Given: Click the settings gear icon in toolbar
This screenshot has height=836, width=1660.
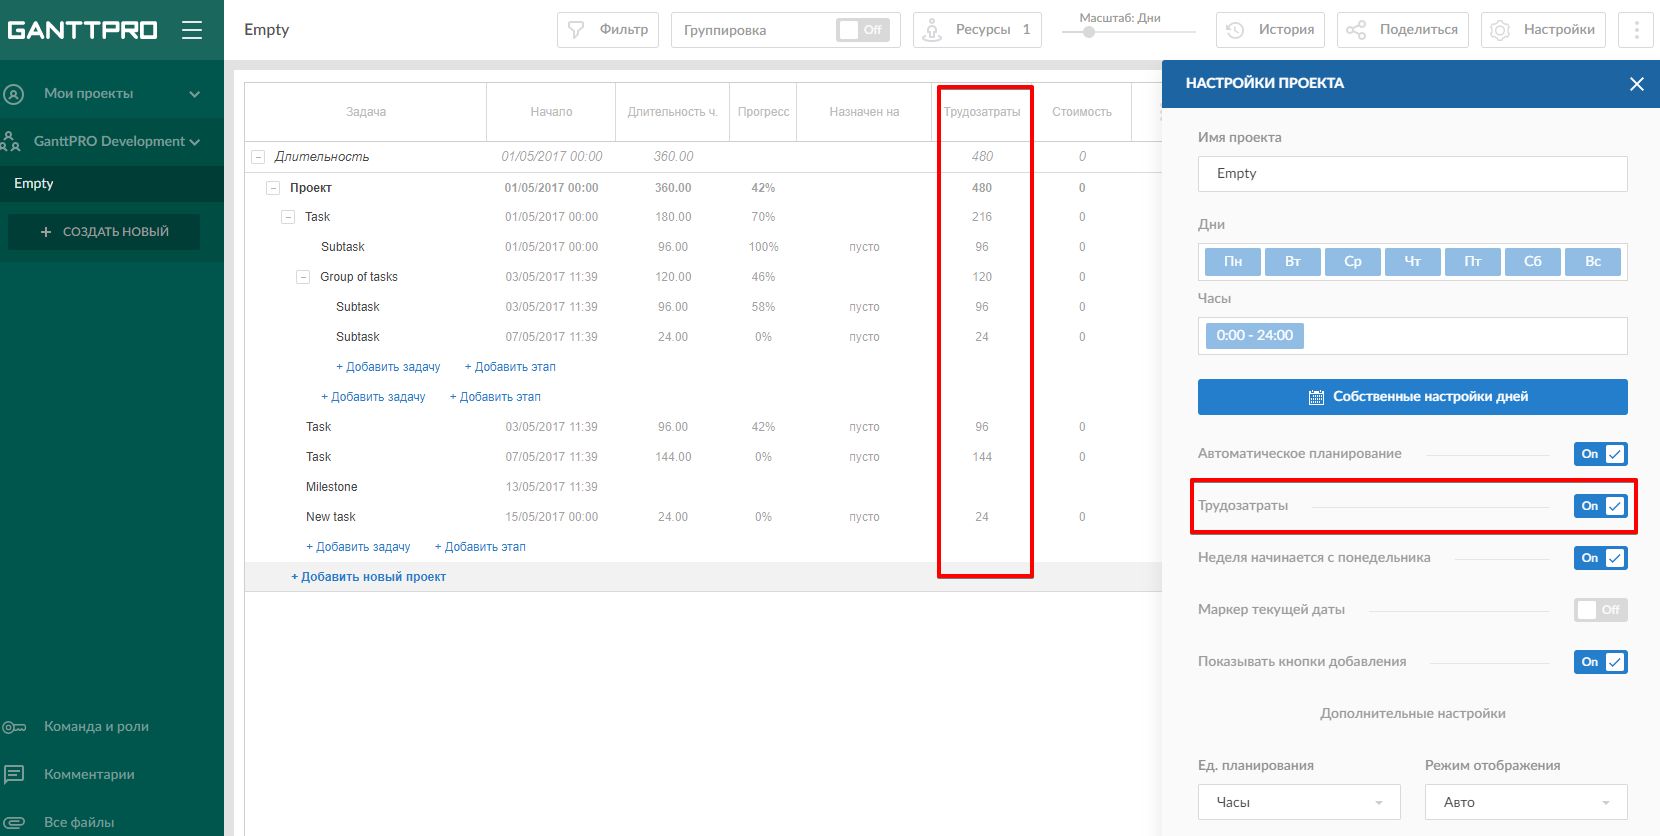Looking at the screenshot, I should pyautogui.click(x=1500, y=30).
